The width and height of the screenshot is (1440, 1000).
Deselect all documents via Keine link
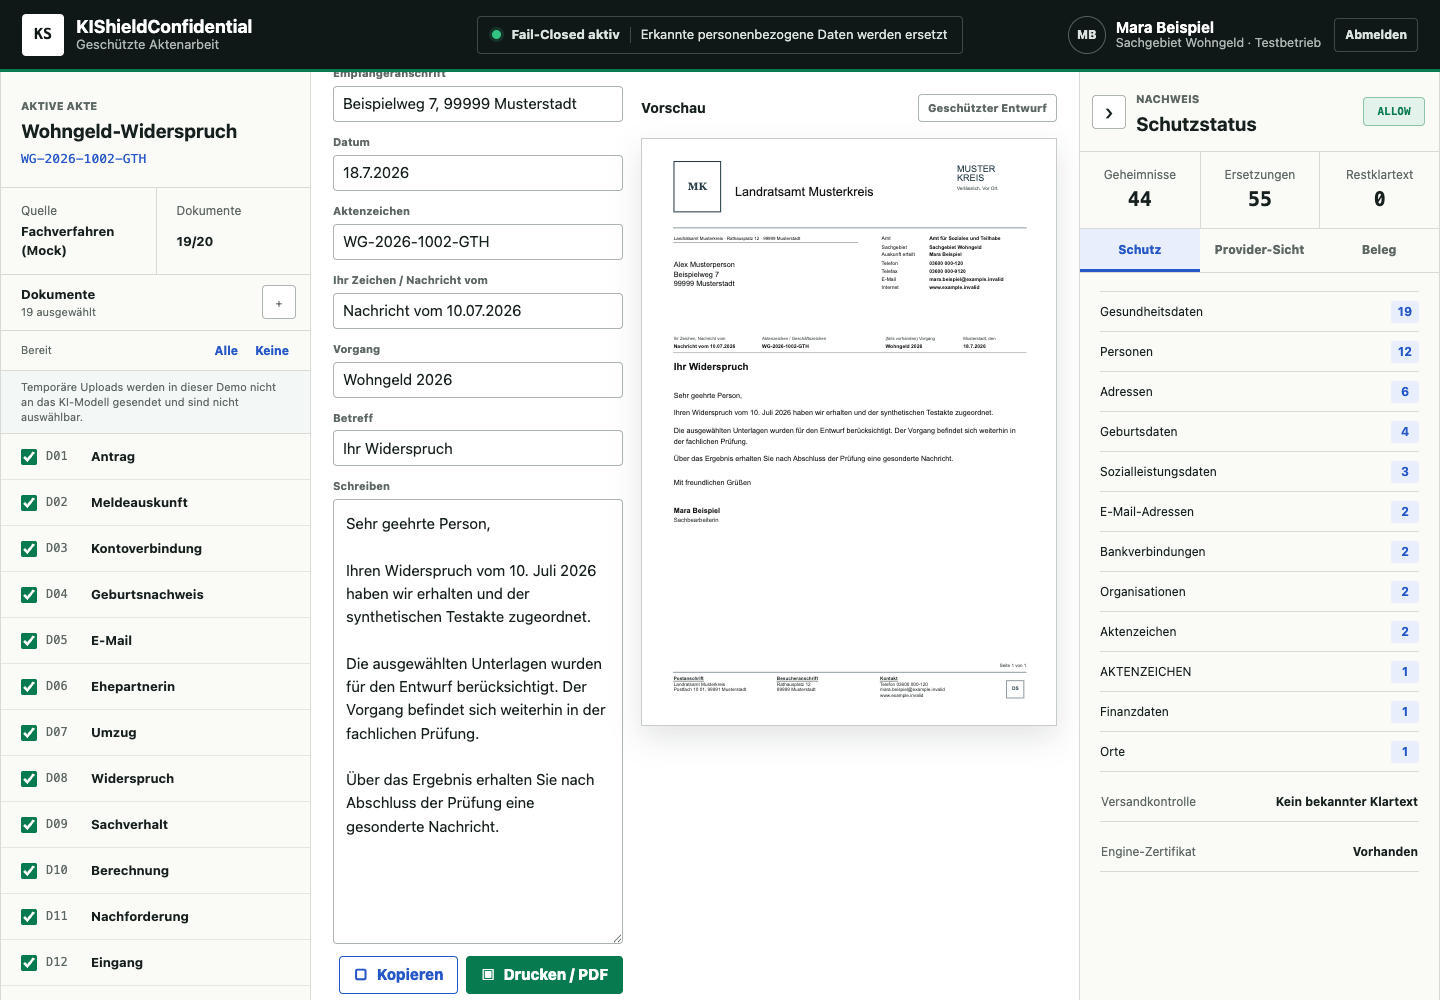[272, 351]
